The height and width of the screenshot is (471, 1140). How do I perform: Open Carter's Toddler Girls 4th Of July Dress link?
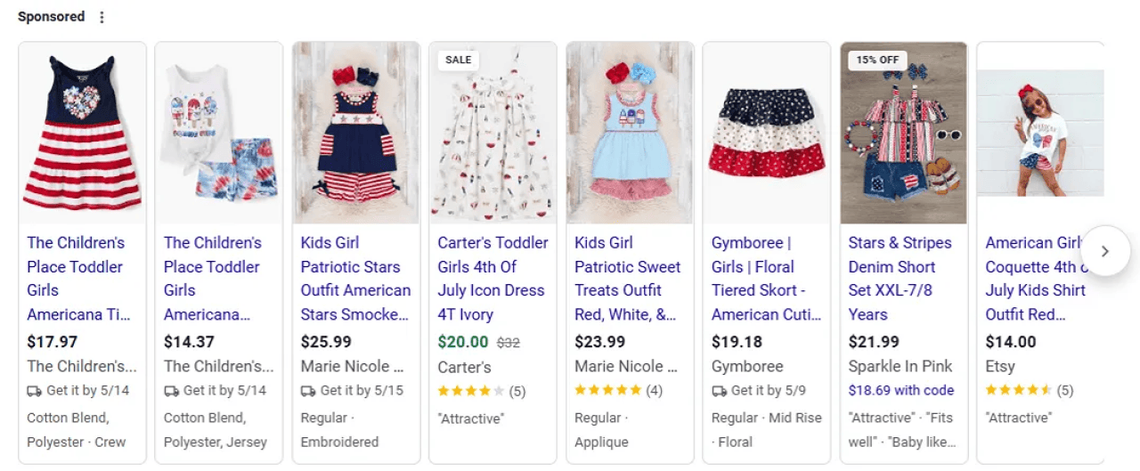pos(493,278)
